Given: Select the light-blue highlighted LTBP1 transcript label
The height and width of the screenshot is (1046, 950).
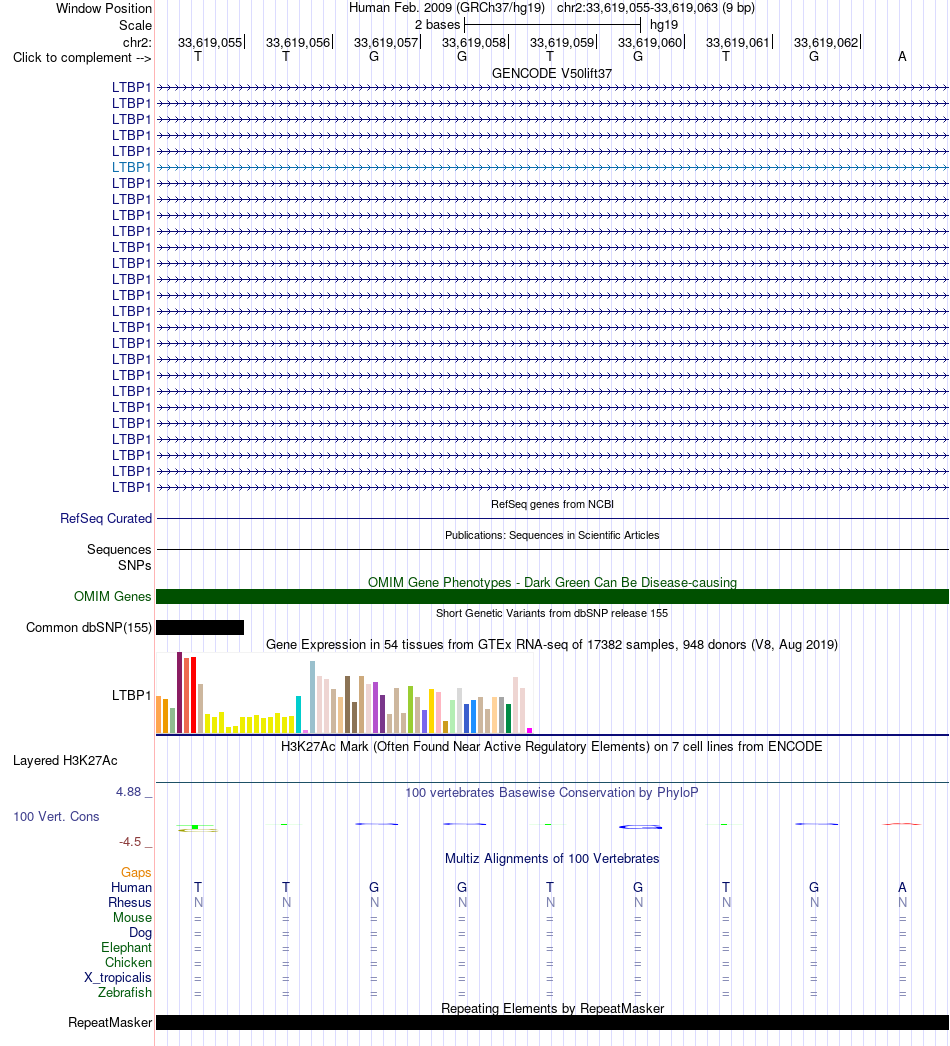Looking at the screenshot, I should [131, 167].
